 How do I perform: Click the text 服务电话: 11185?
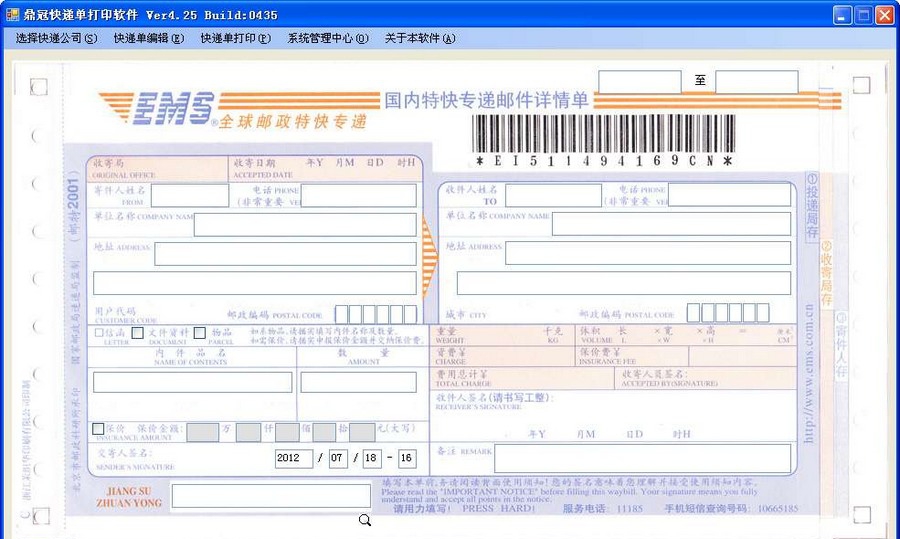(603, 509)
